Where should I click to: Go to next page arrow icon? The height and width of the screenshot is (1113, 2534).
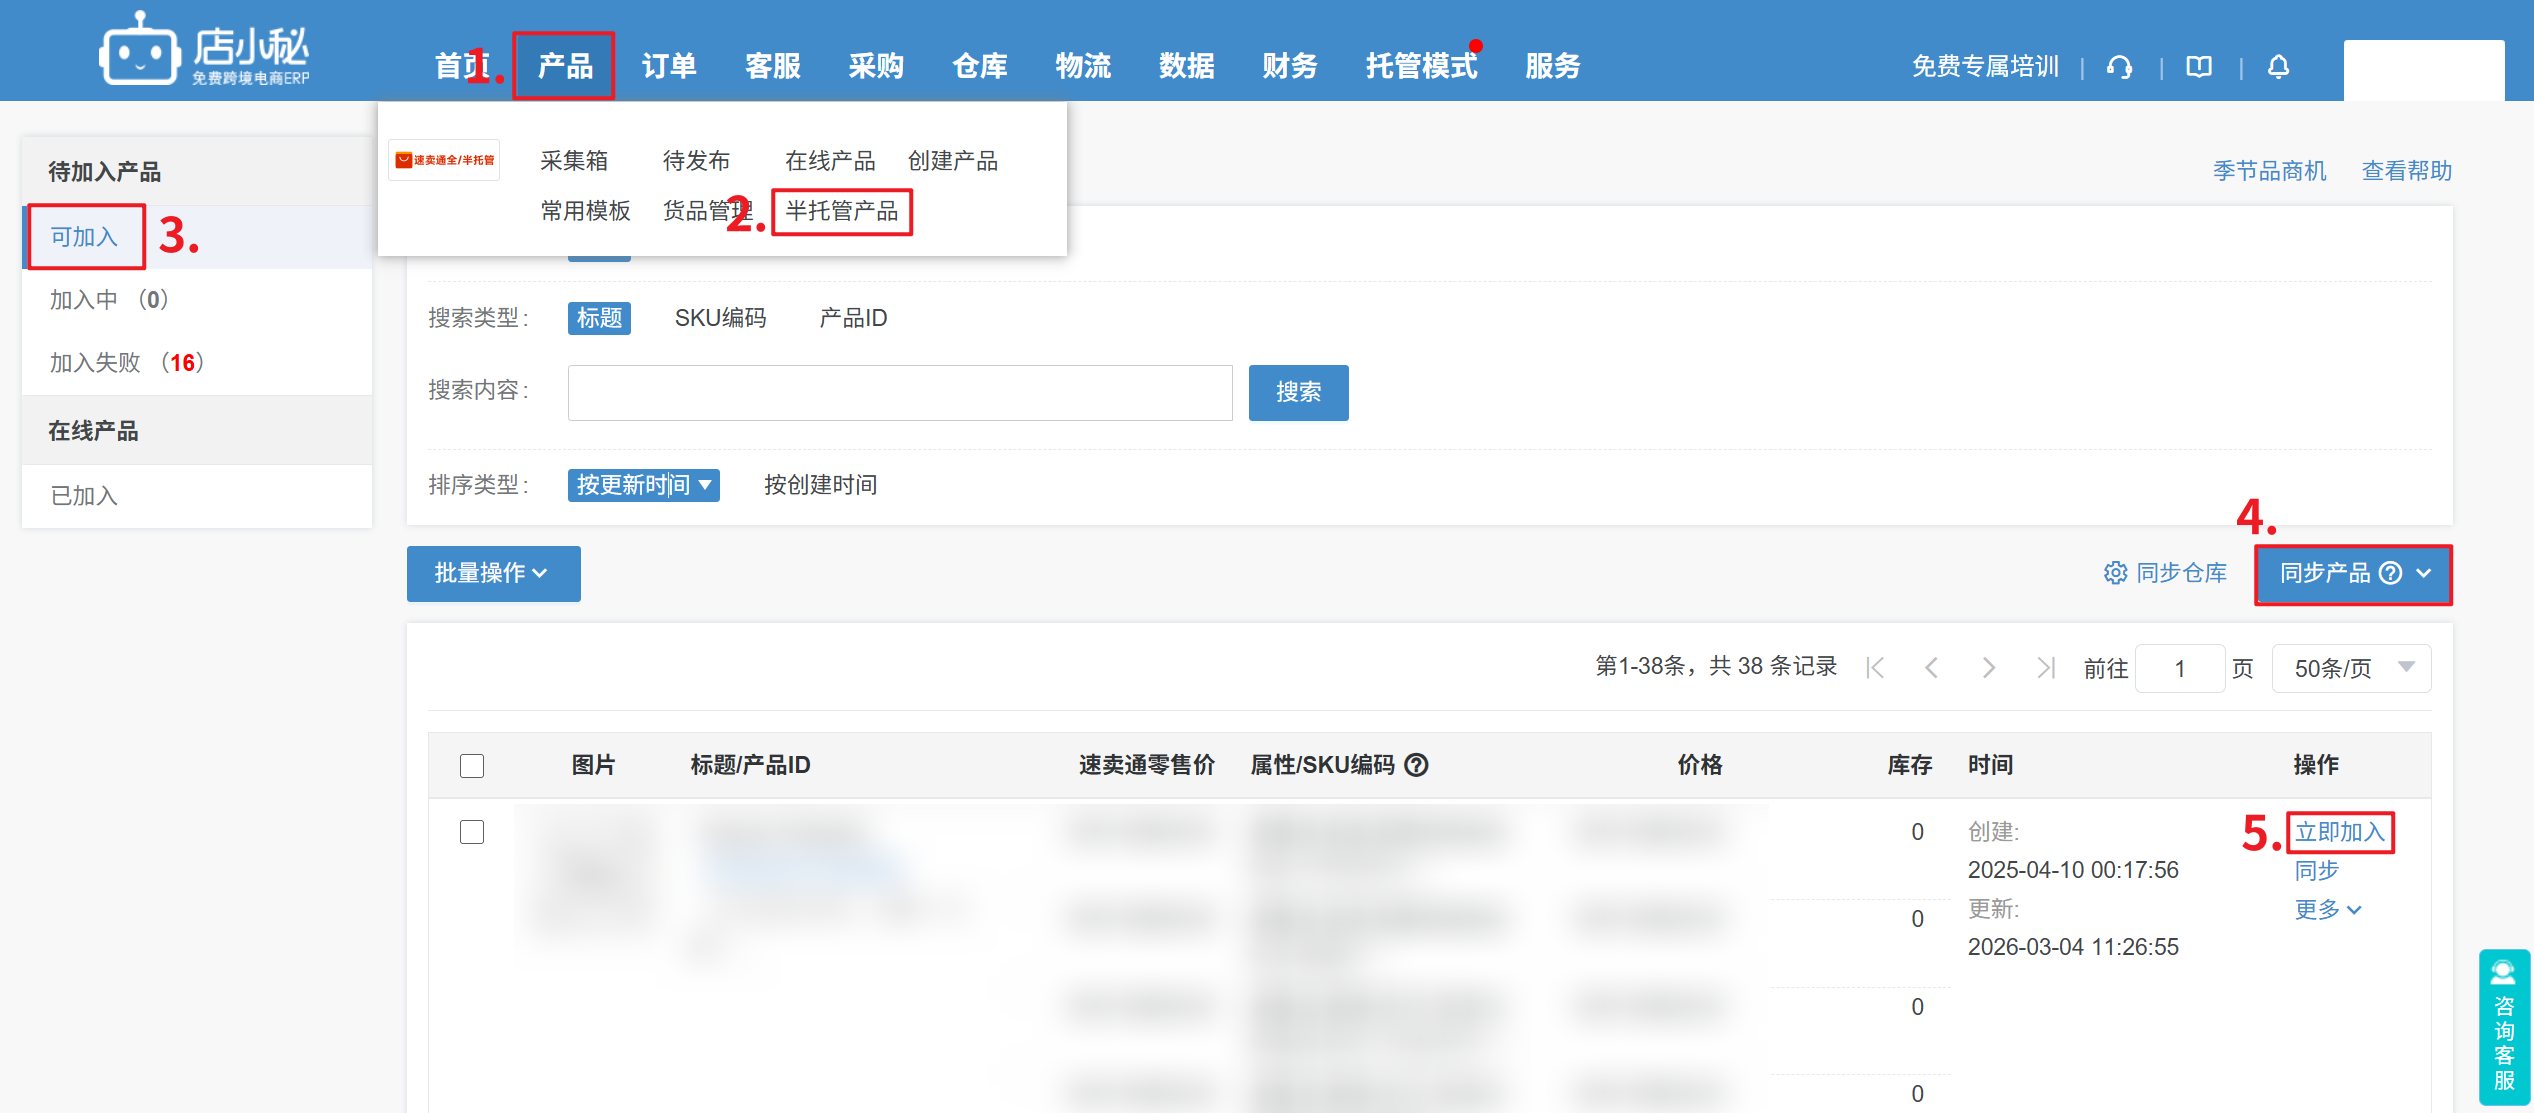point(1989,668)
